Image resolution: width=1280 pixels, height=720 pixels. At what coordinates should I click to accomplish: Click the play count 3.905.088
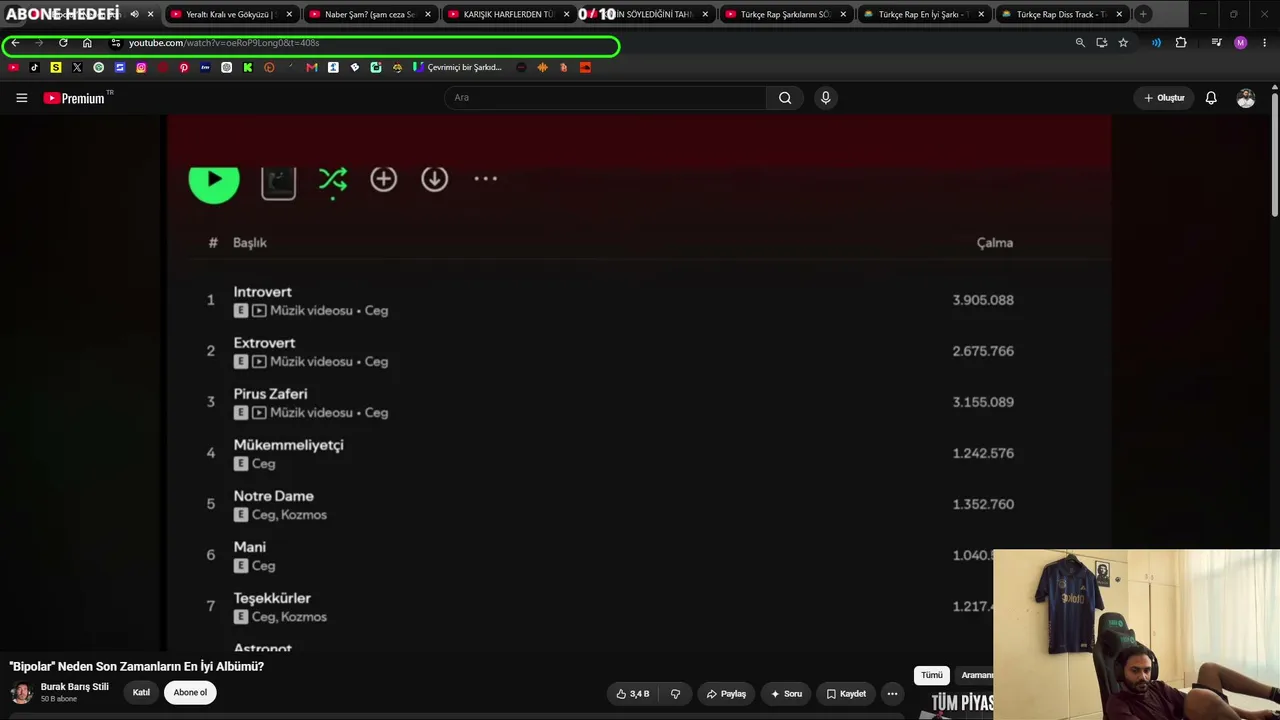(983, 300)
